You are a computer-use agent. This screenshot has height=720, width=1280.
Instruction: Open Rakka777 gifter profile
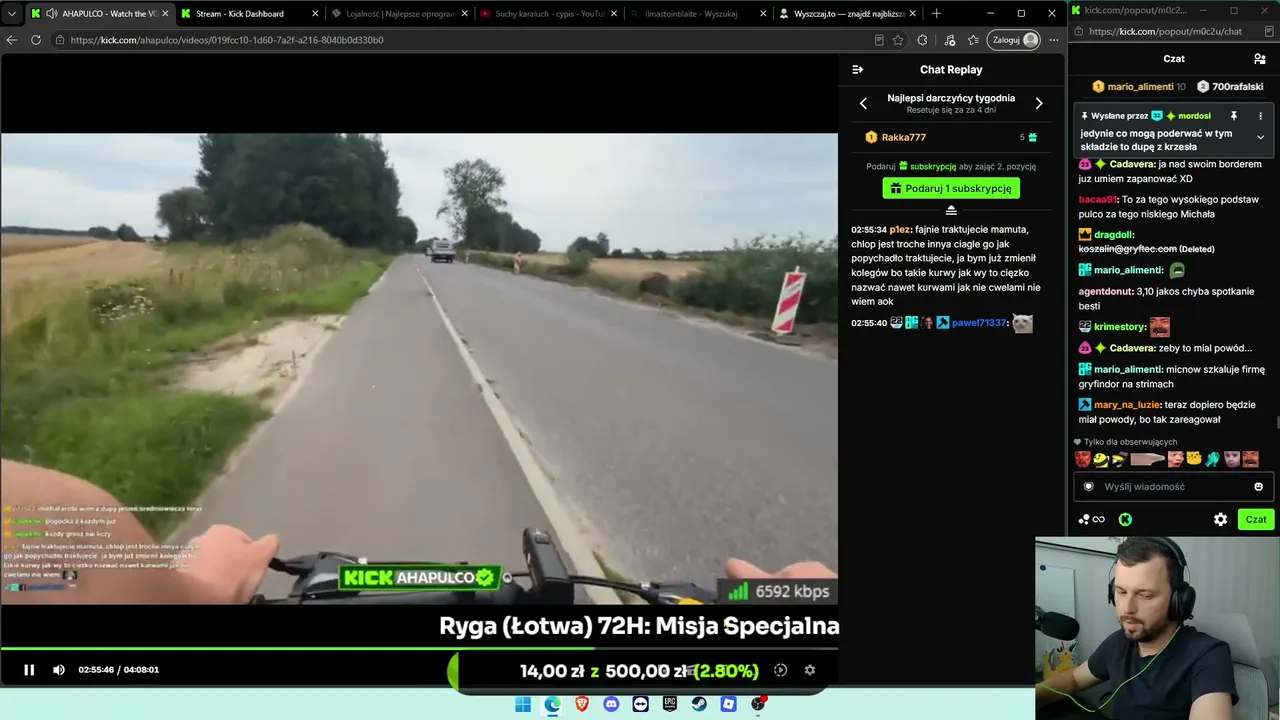tap(904, 137)
